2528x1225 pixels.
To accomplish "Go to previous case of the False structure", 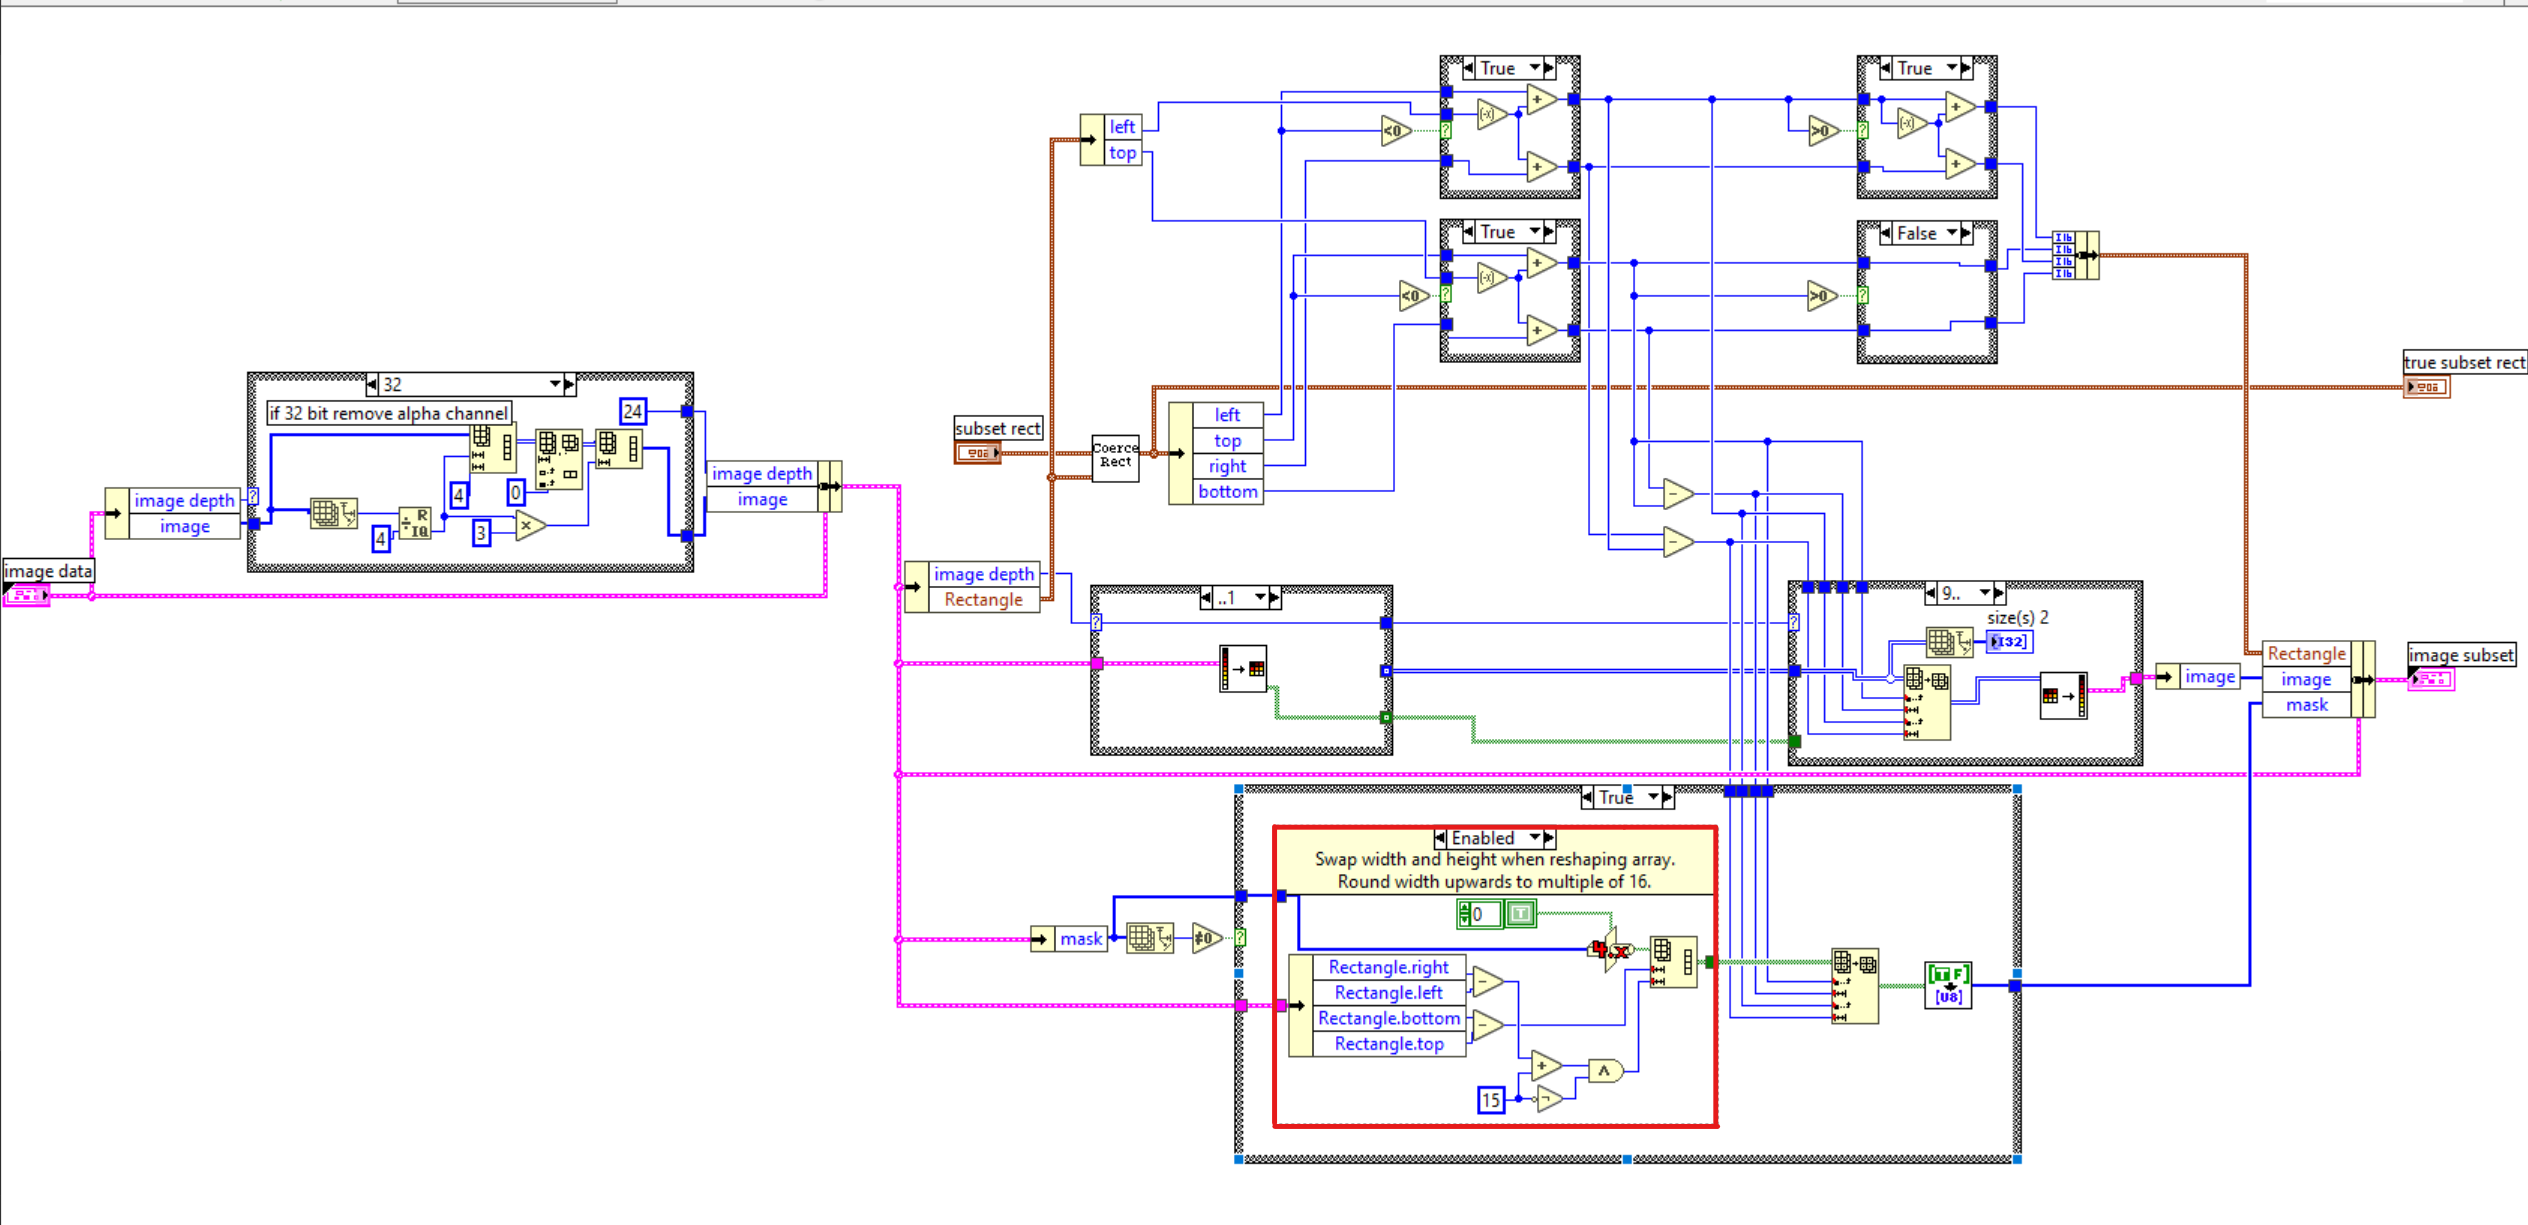I will click(x=1886, y=233).
